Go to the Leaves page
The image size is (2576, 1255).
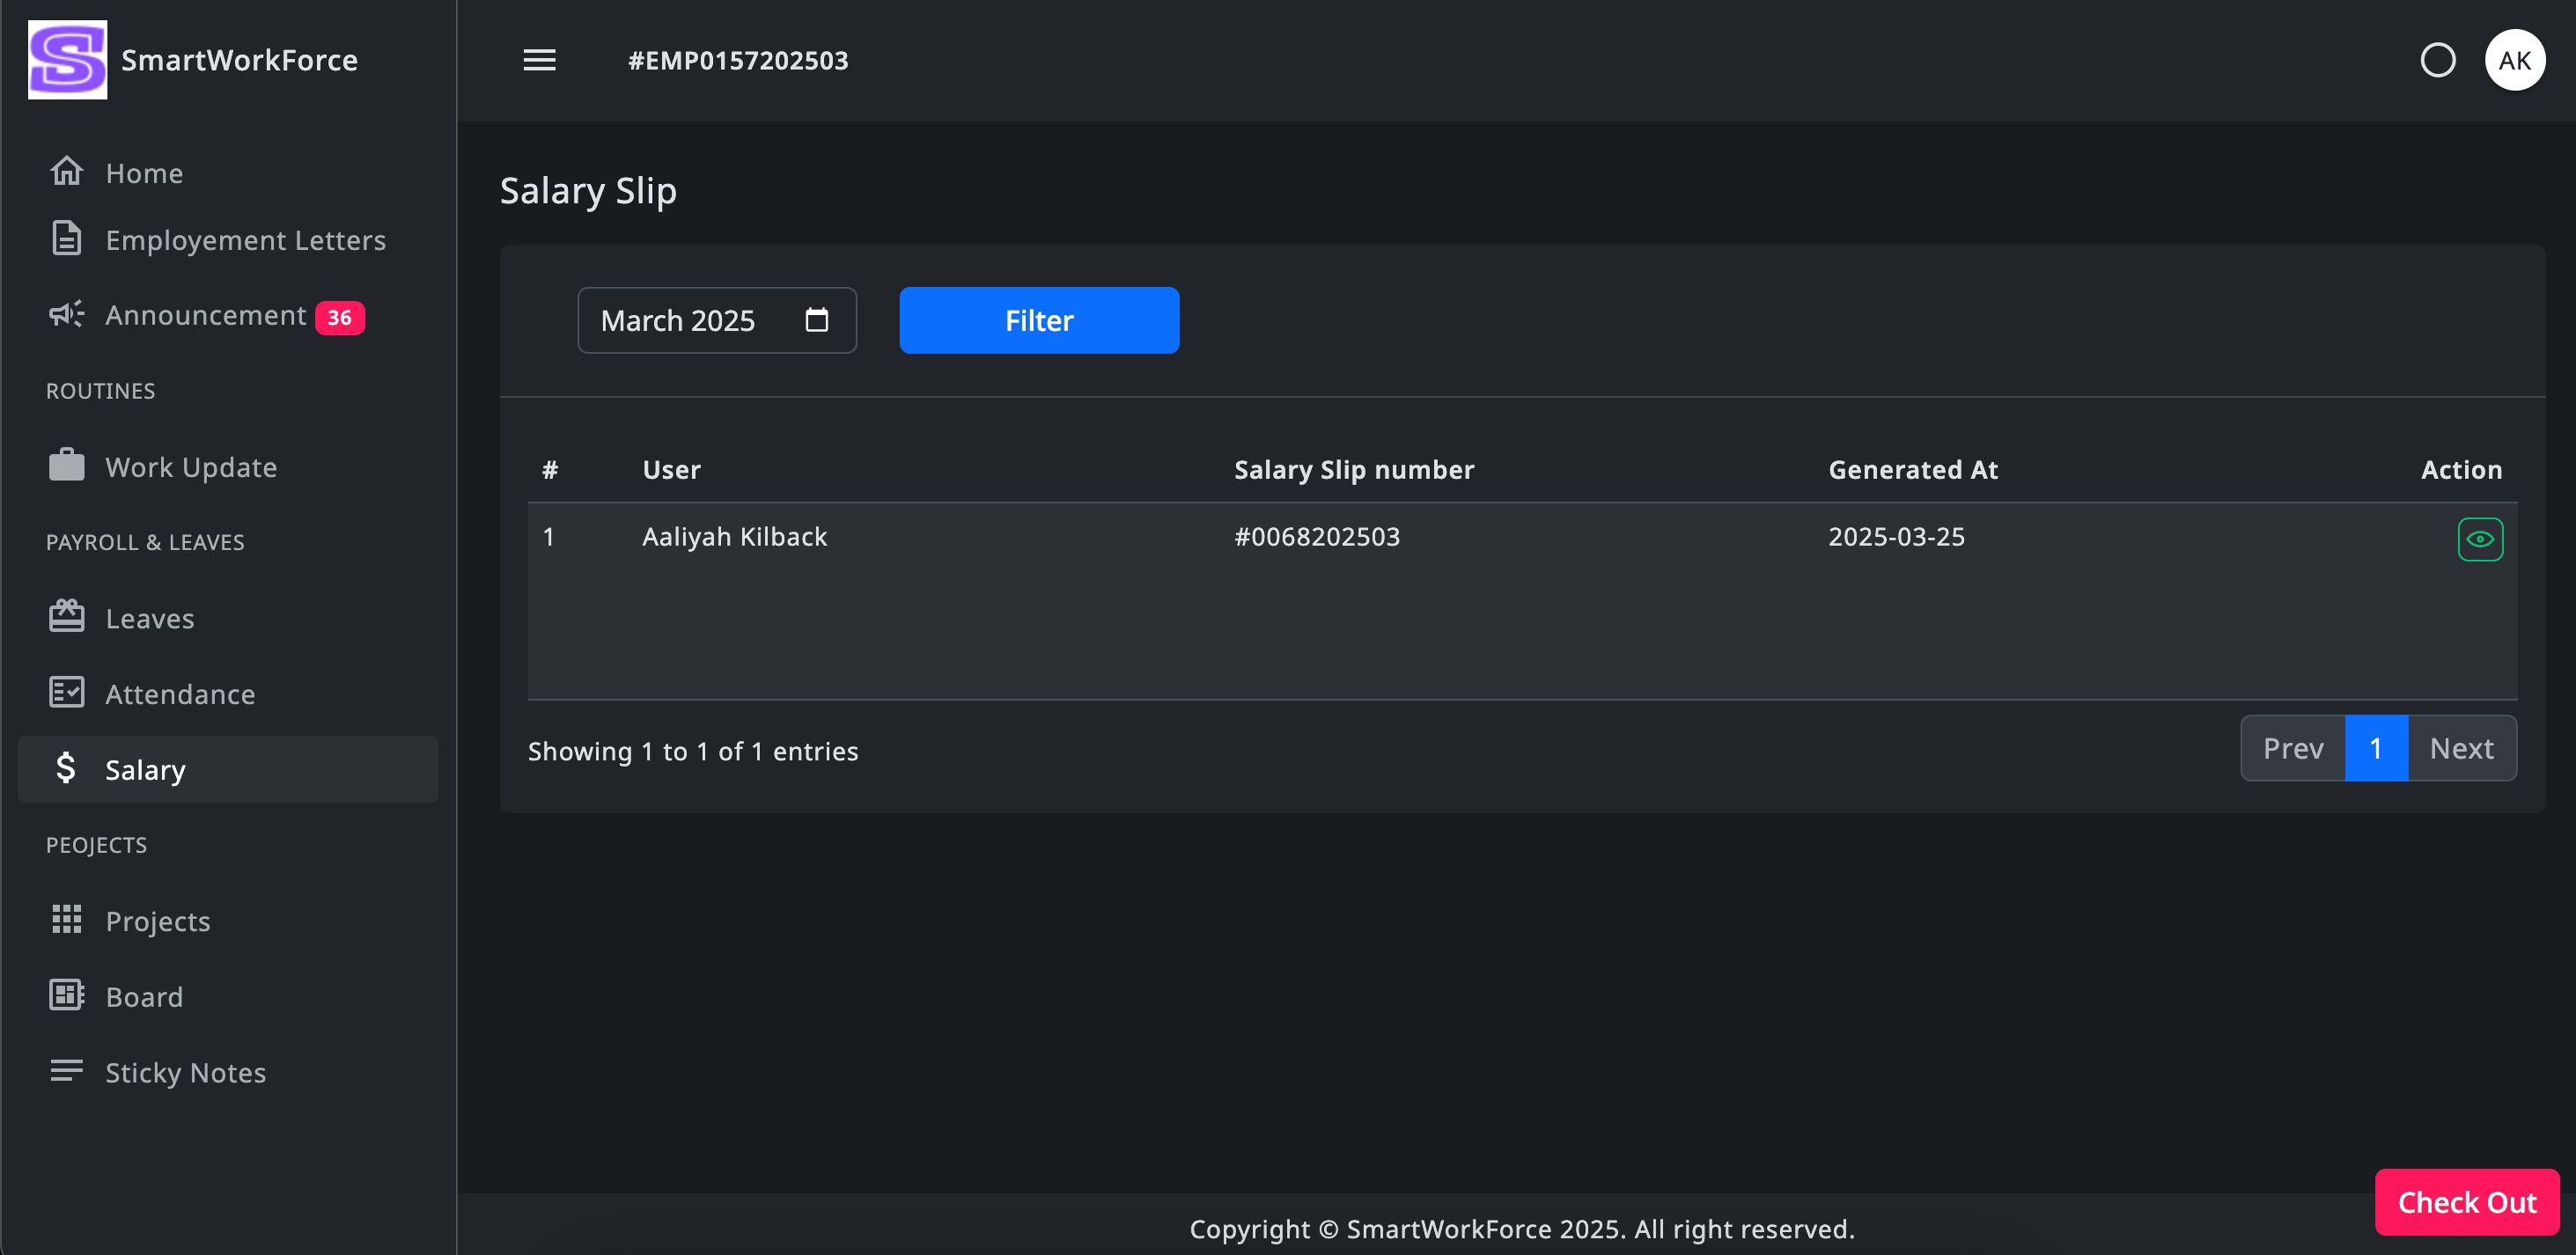(x=150, y=618)
